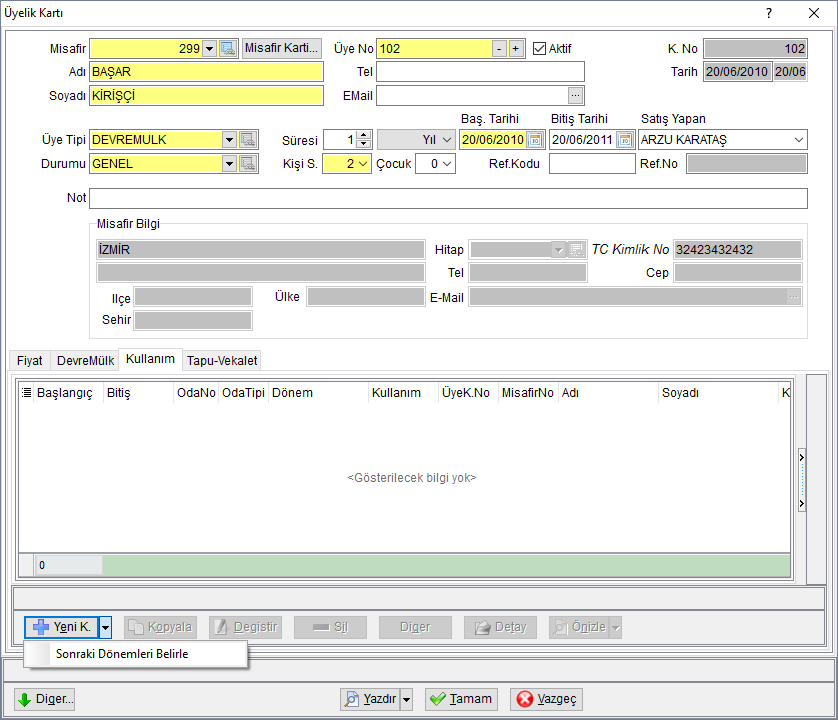
Task: Close the Üyelik Kartı window
Action: point(813,13)
